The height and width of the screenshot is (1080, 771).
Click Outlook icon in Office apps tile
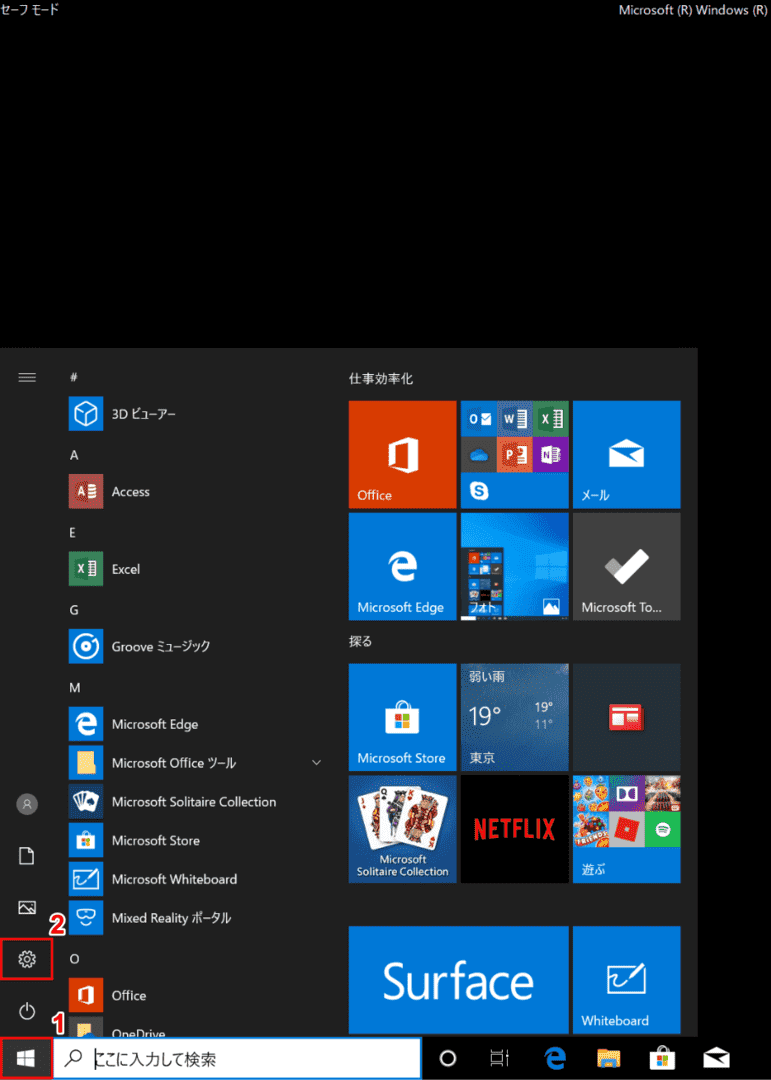[480, 419]
